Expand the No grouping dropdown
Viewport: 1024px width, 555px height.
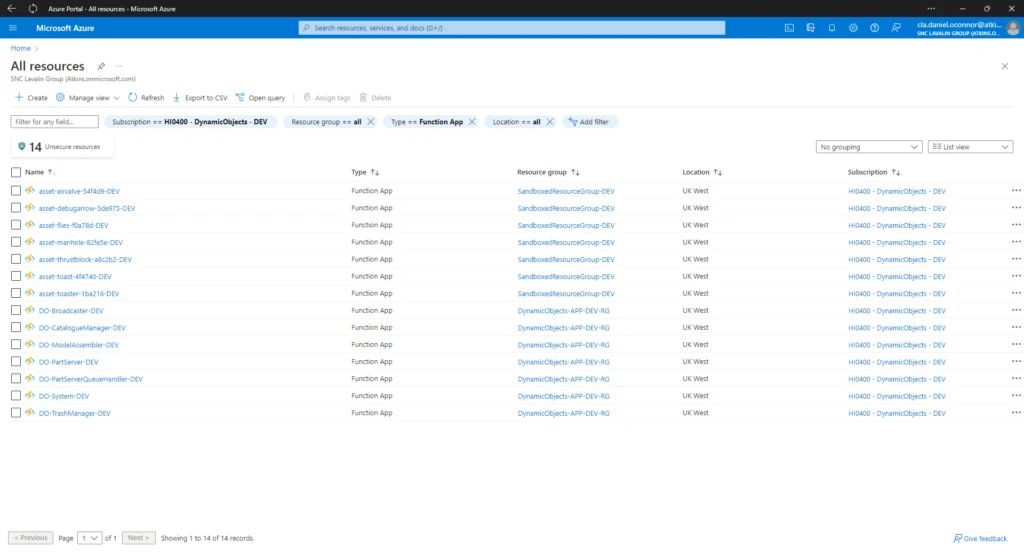[868, 147]
